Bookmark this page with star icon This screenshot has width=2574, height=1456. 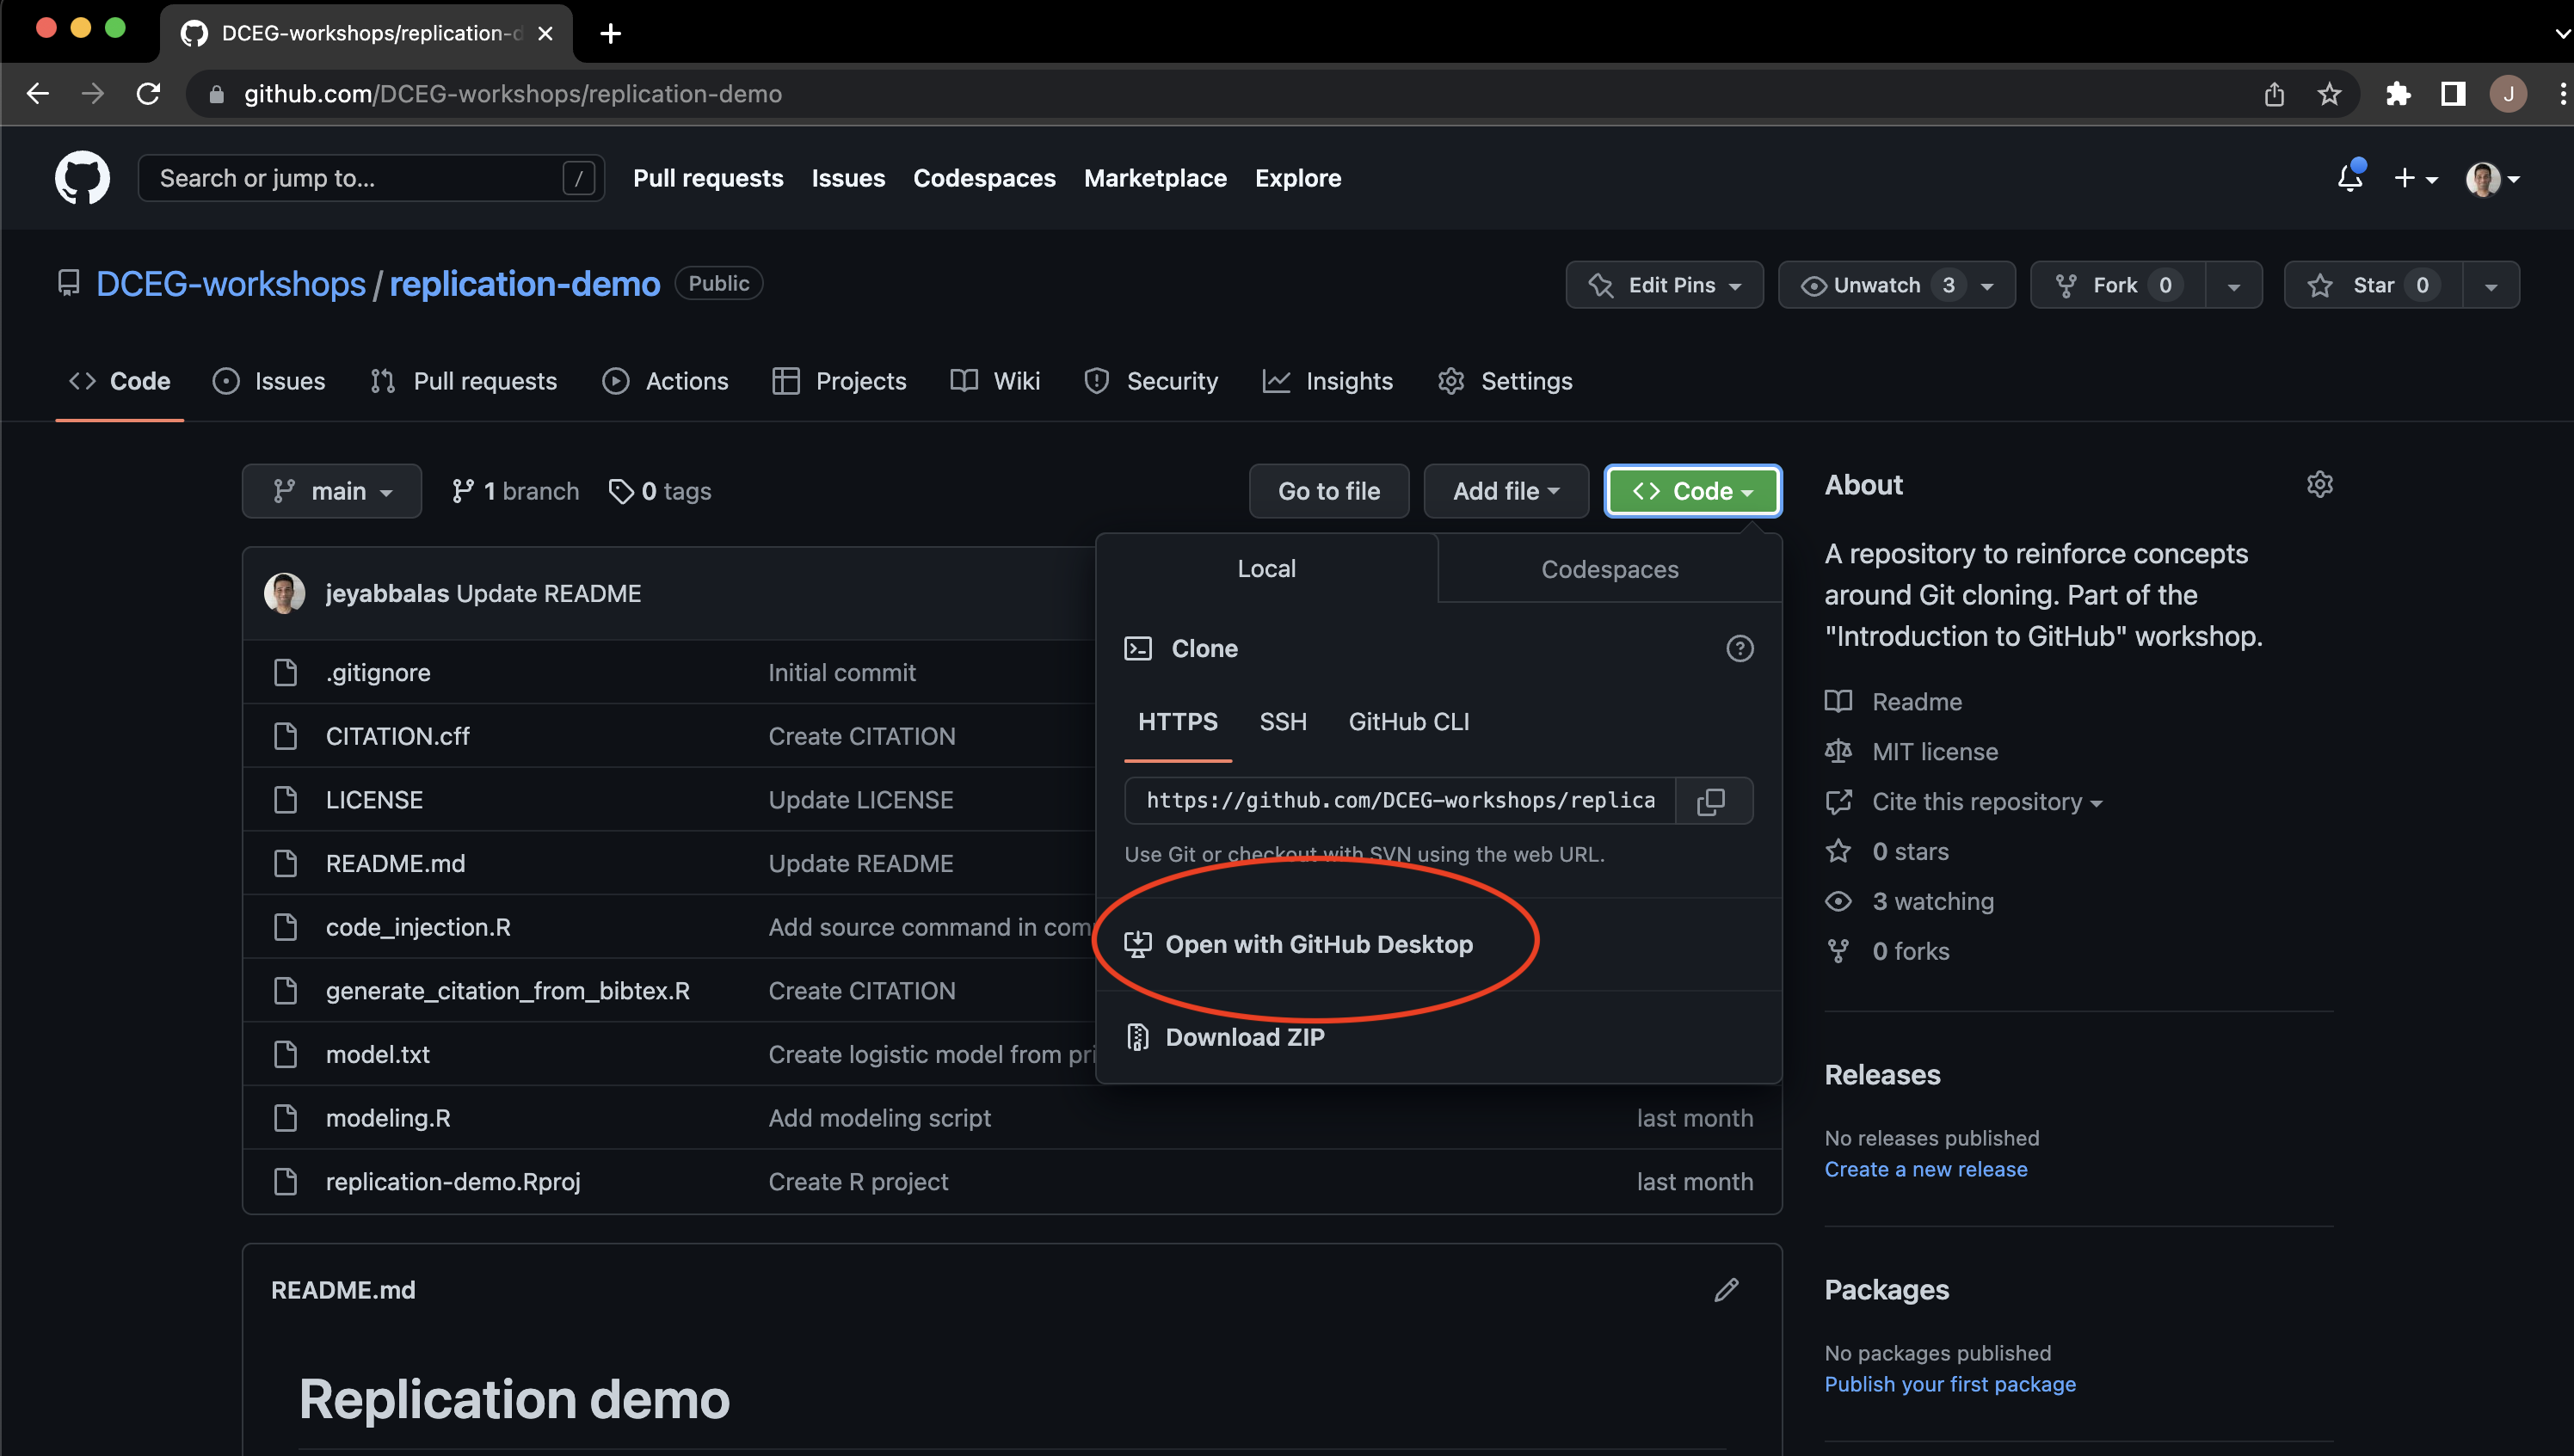pos(2329,94)
